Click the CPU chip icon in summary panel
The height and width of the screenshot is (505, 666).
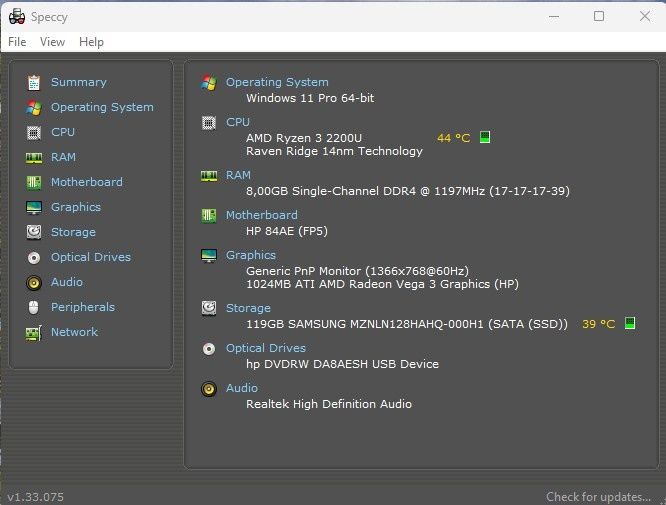pyautogui.click(x=209, y=123)
